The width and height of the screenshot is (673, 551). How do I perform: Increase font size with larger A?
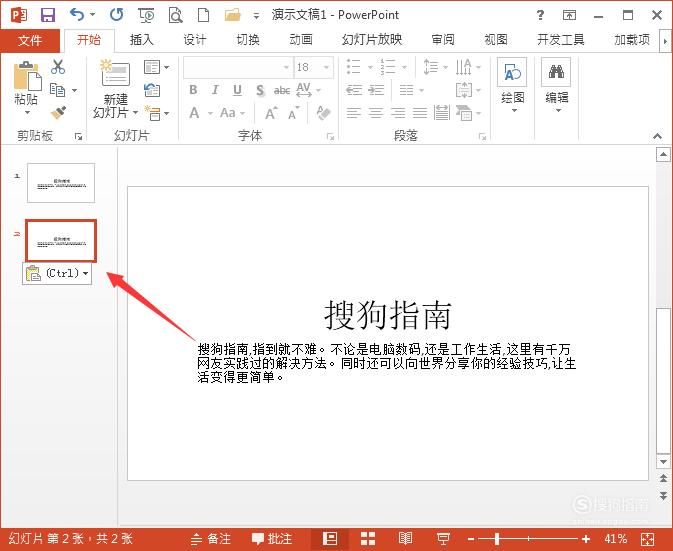(x=270, y=113)
